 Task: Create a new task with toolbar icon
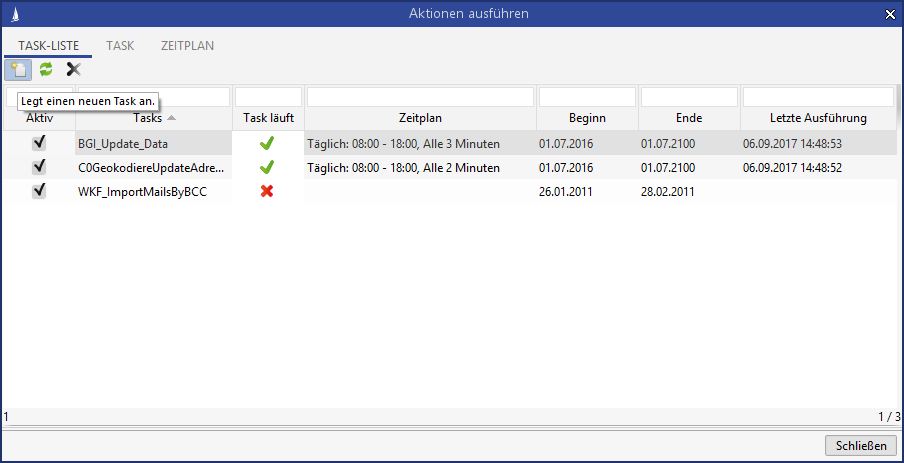[x=17, y=69]
